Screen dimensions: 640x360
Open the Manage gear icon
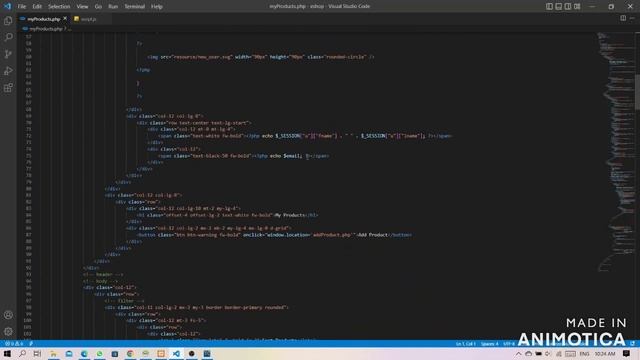coord(8,331)
